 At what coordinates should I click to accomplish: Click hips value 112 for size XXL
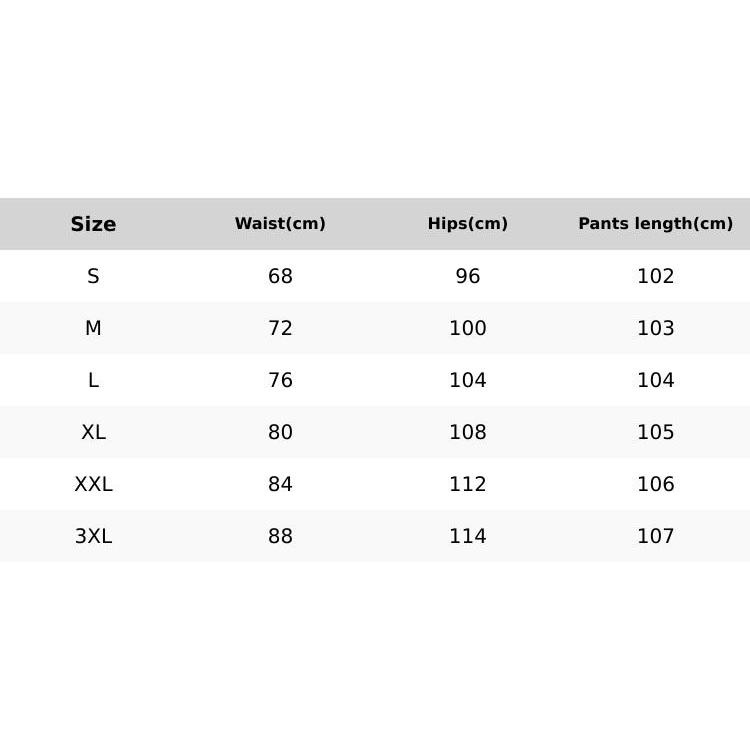coord(468,484)
